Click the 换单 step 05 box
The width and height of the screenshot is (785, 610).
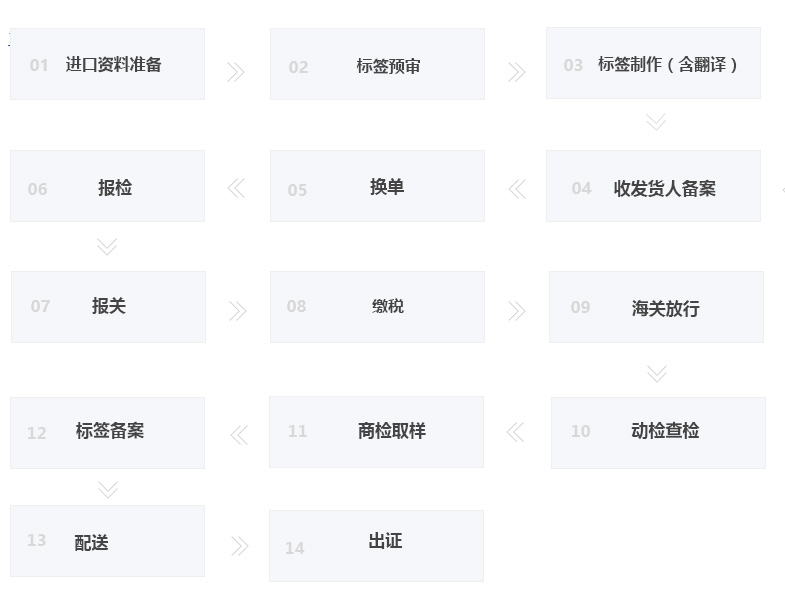pos(377,186)
